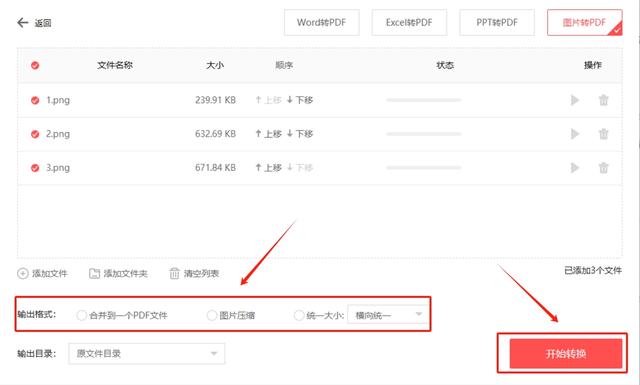Uncheck the select-all checkbox in header
This screenshot has height=385, width=640.
pos(35,65)
